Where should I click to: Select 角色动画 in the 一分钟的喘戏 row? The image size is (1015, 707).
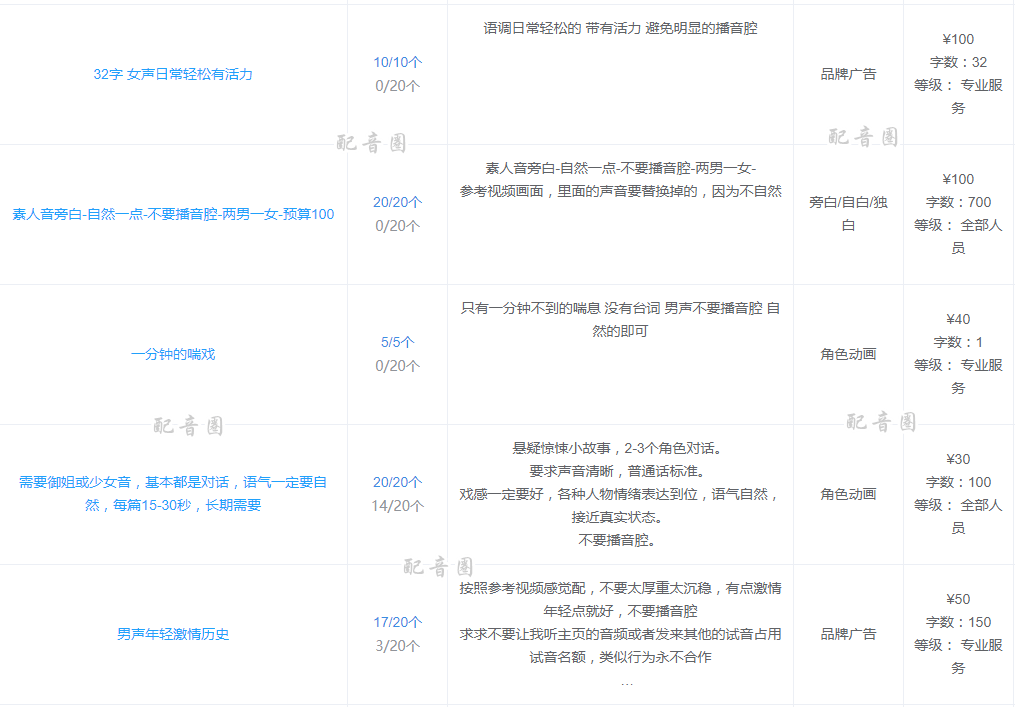coord(848,354)
